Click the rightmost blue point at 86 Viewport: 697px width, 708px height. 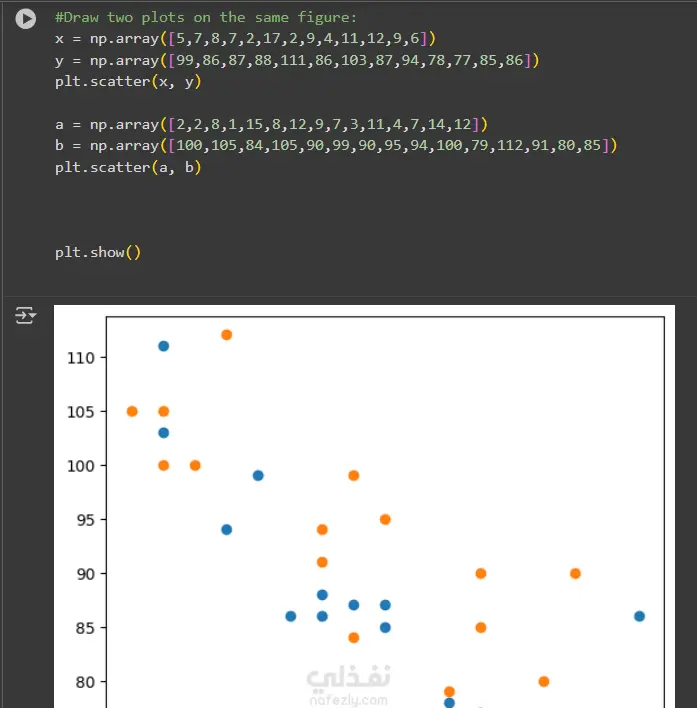click(x=639, y=616)
